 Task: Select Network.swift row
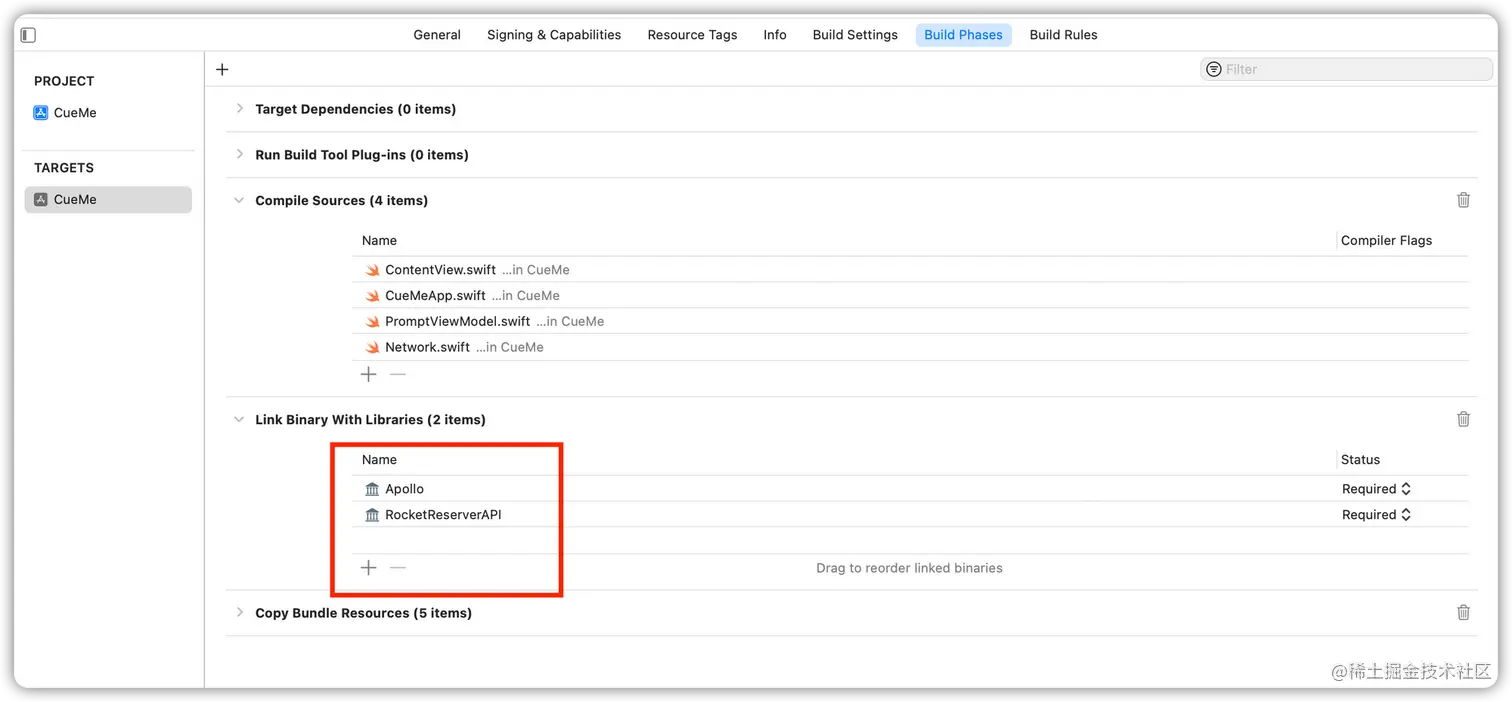(x=912, y=348)
